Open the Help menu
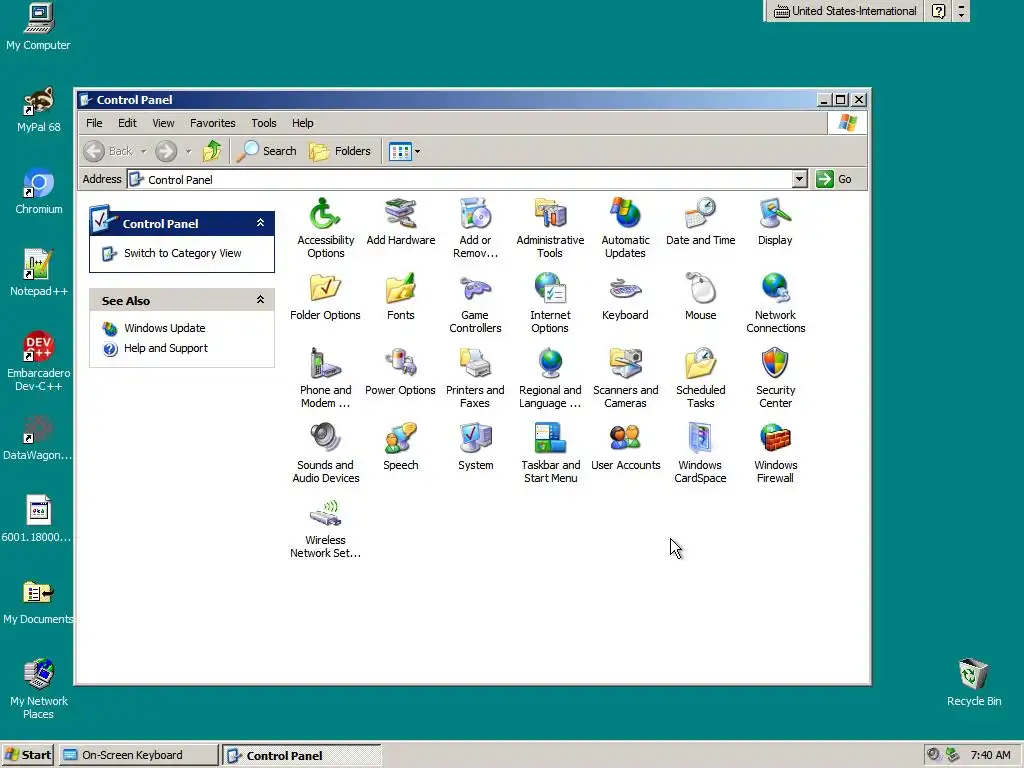This screenshot has height=768, width=1024. [x=302, y=123]
